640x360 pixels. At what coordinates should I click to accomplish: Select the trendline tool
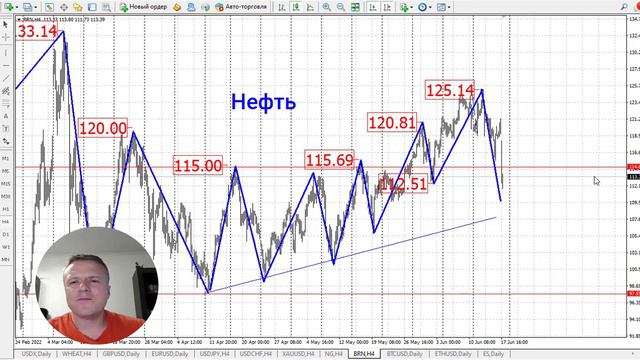[x=6, y=78]
